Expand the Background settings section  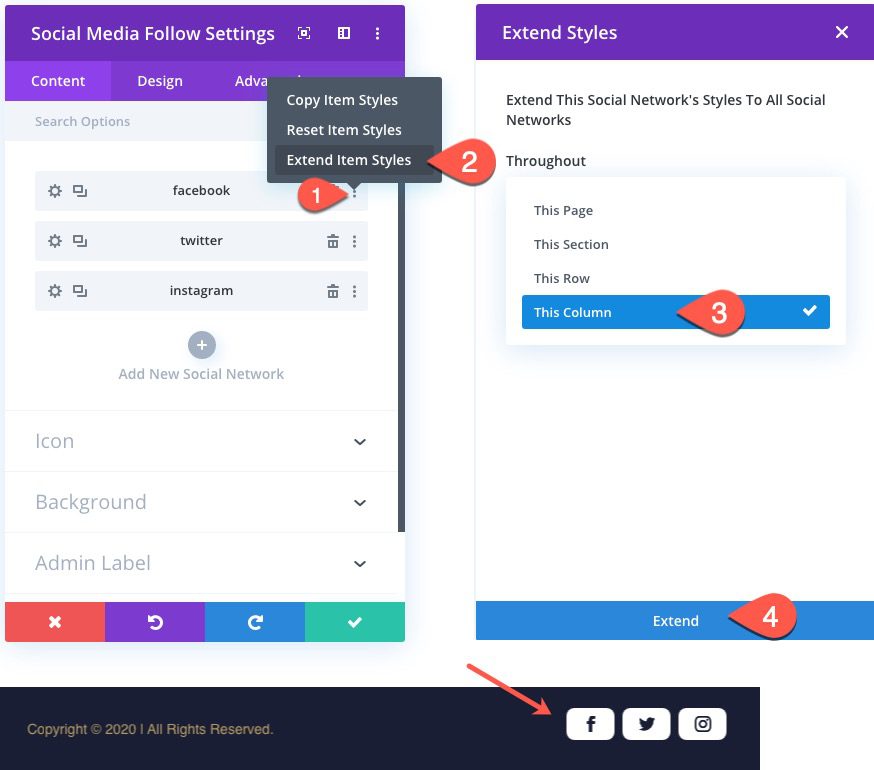click(200, 502)
